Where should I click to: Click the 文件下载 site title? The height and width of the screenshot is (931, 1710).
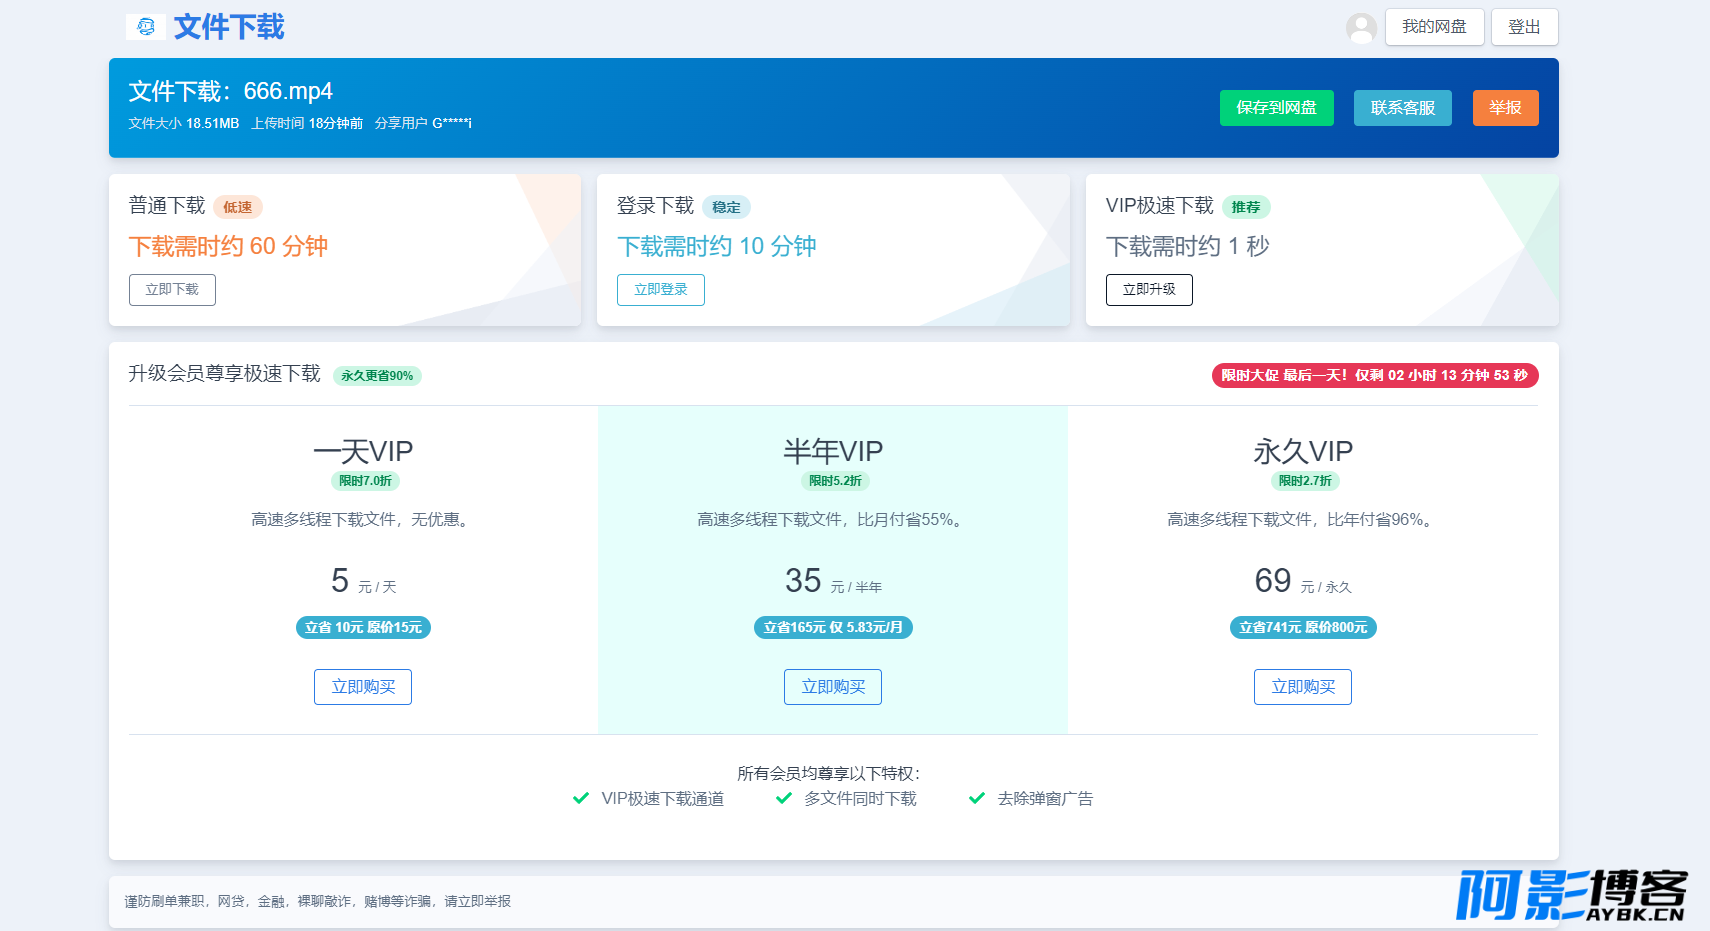click(x=229, y=27)
